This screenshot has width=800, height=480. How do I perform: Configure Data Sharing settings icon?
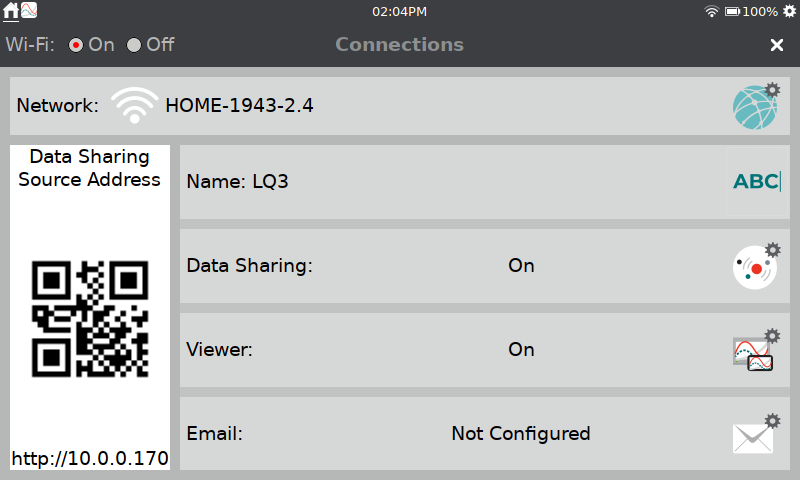point(757,266)
